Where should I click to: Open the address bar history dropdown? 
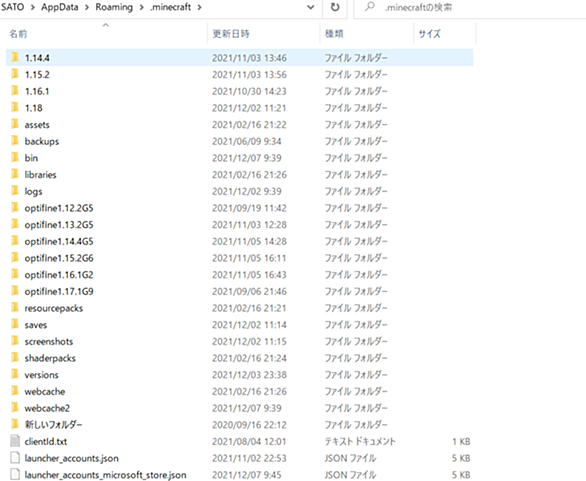[310, 7]
